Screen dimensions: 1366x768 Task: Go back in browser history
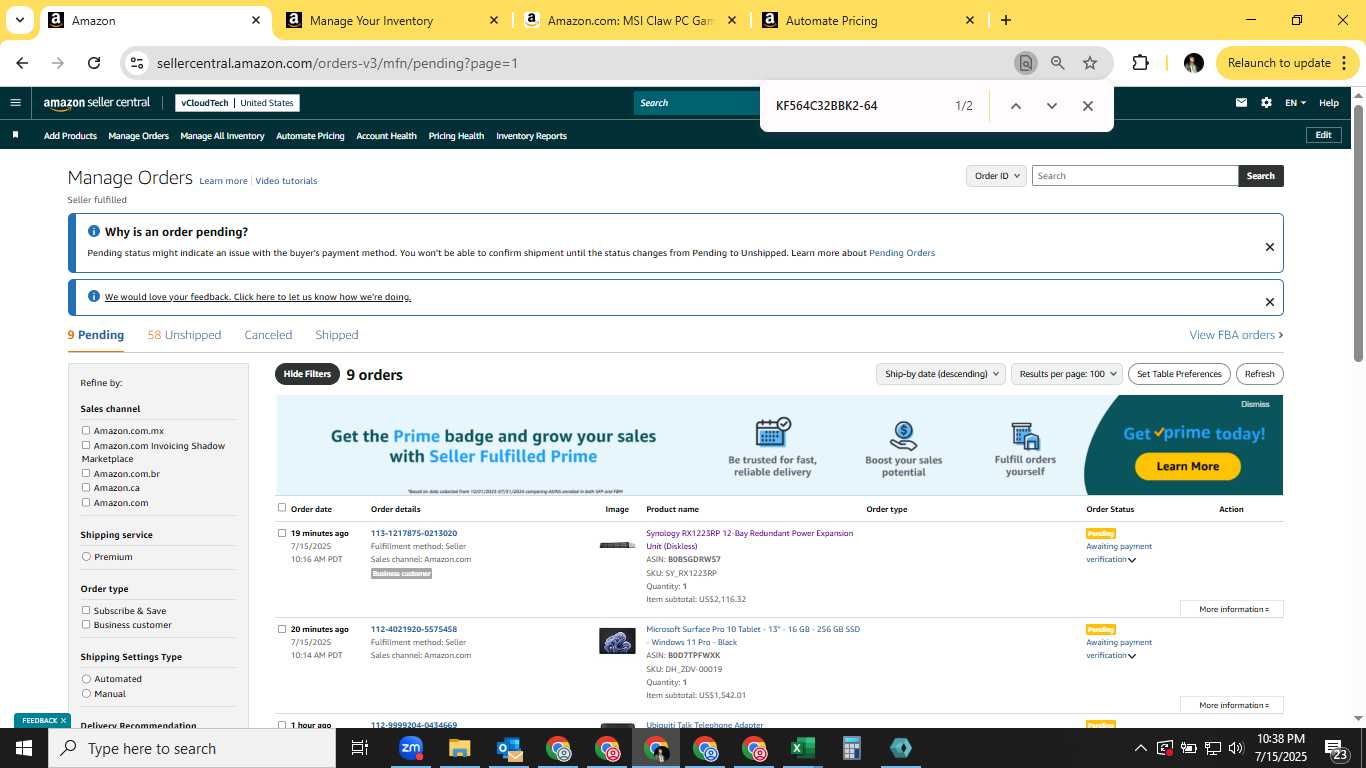tap(22, 63)
